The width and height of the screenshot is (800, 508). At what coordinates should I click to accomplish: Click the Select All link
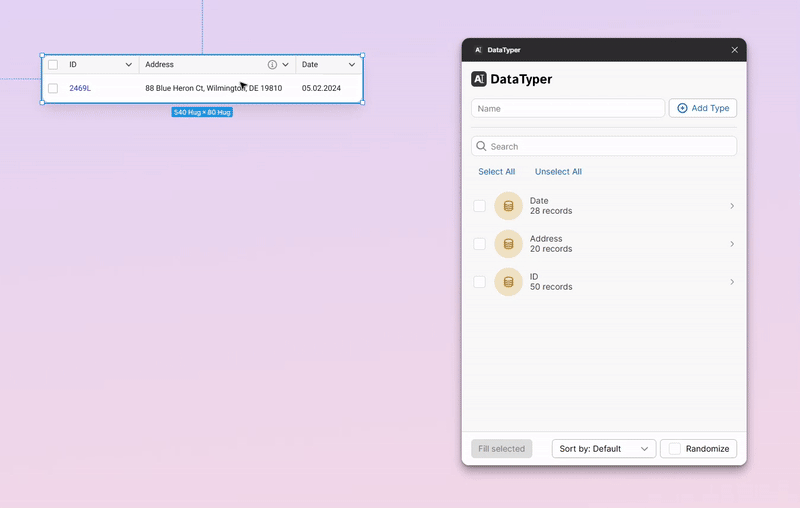coord(496,172)
